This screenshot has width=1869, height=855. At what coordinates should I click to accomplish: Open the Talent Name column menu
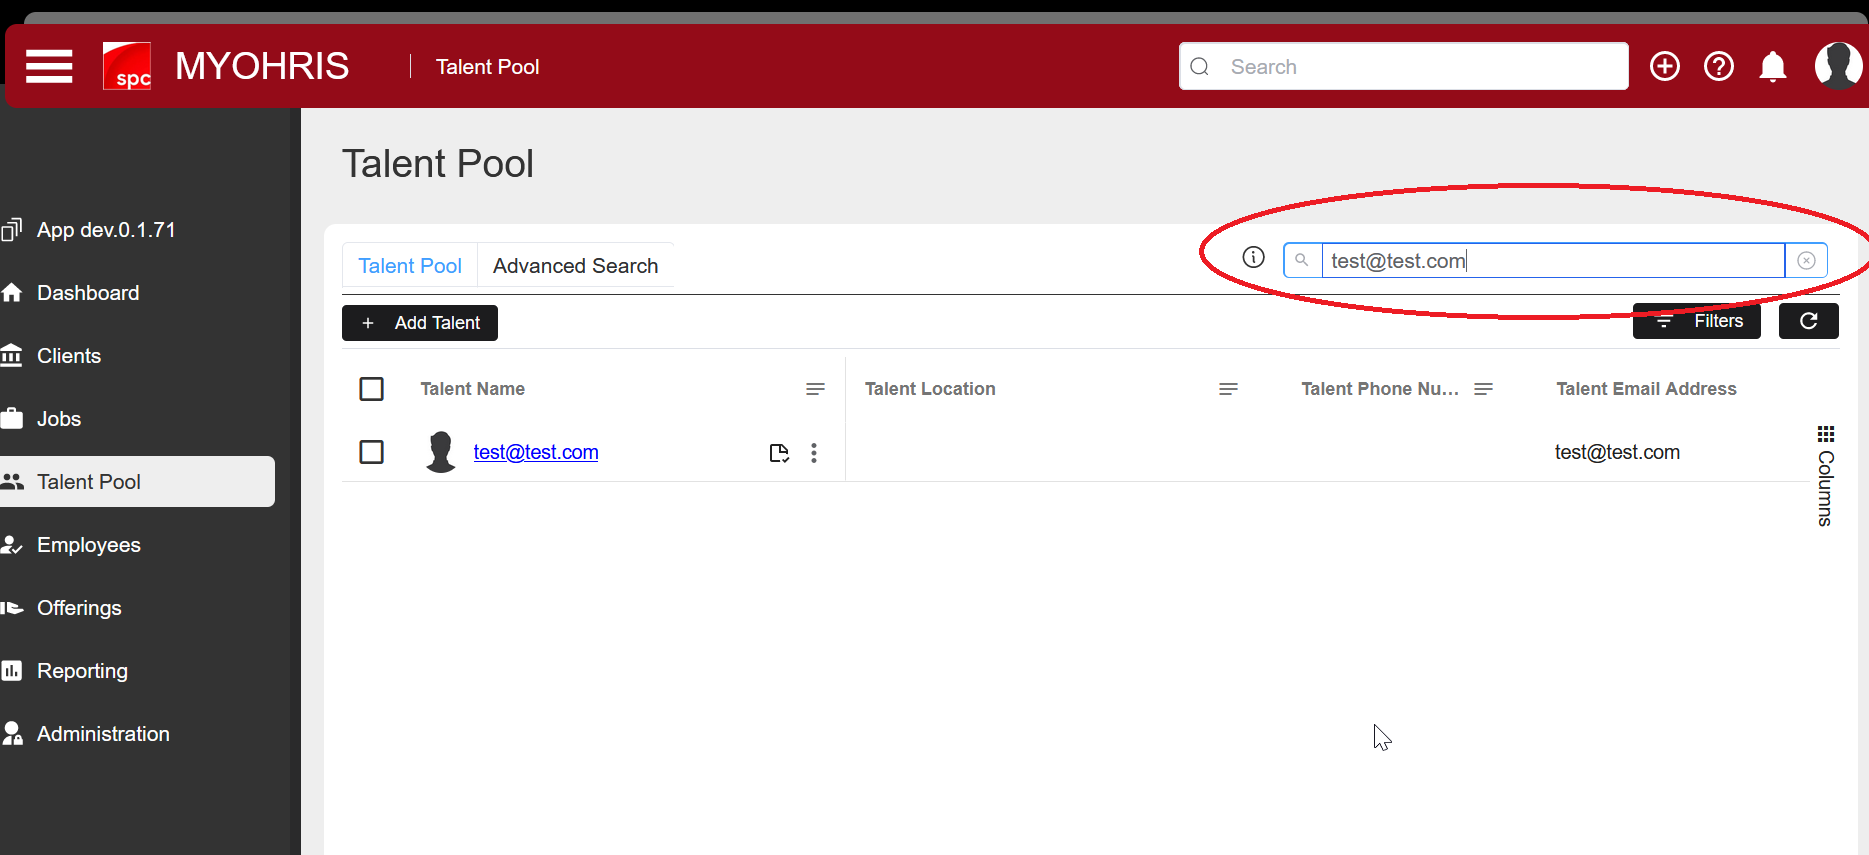tap(815, 389)
